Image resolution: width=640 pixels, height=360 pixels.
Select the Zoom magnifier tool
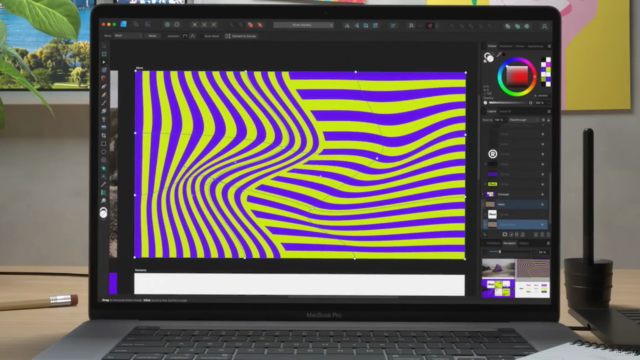pyautogui.click(x=104, y=201)
